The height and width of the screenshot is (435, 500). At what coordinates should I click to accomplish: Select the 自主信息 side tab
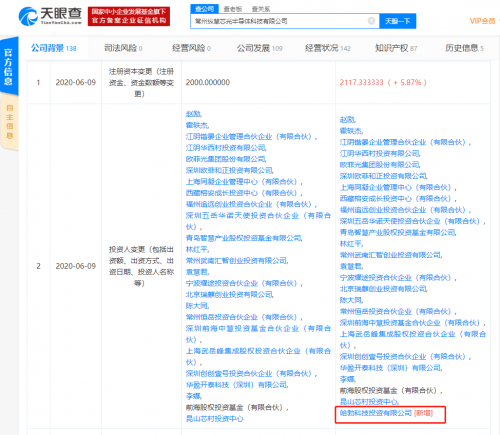9,122
